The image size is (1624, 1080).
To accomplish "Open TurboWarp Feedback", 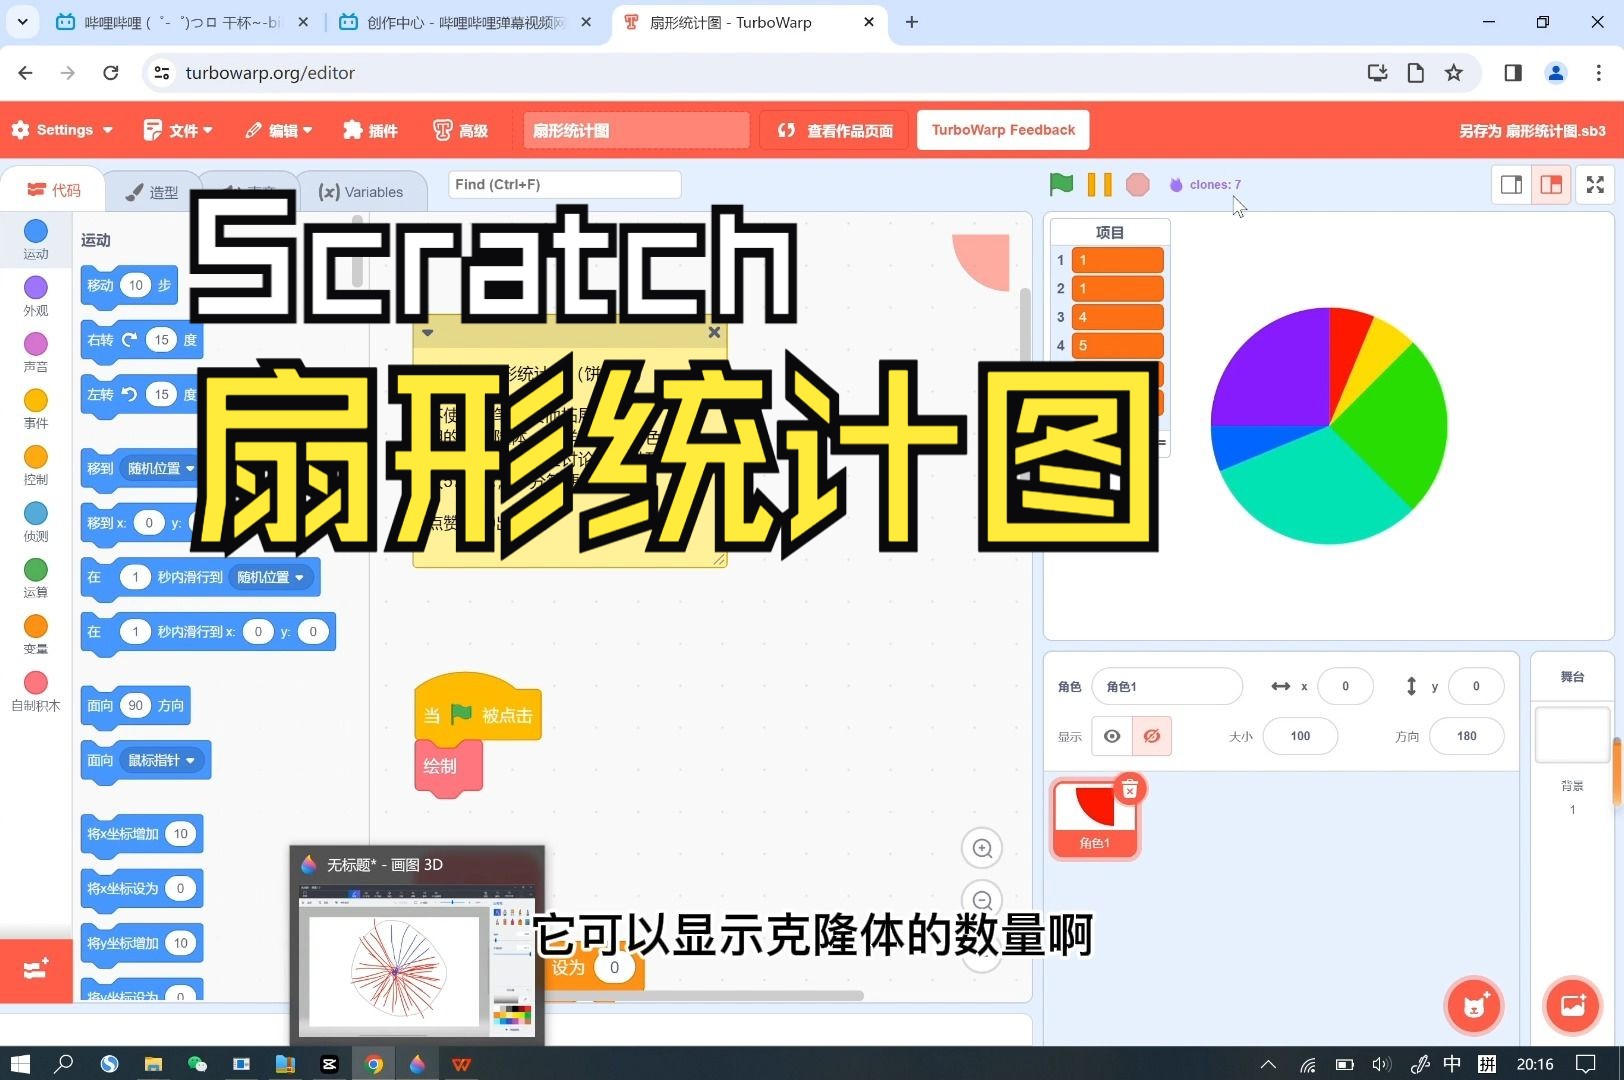I will [x=1003, y=130].
